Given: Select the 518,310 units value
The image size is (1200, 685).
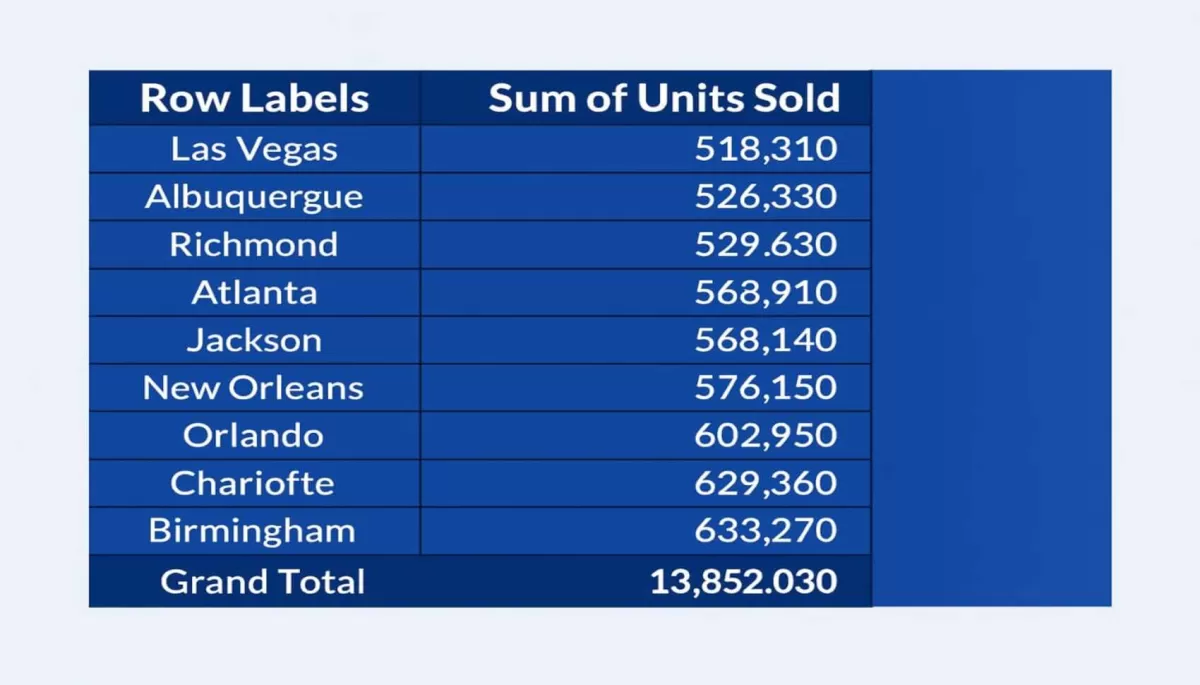Looking at the screenshot, I should coord(765,149).
